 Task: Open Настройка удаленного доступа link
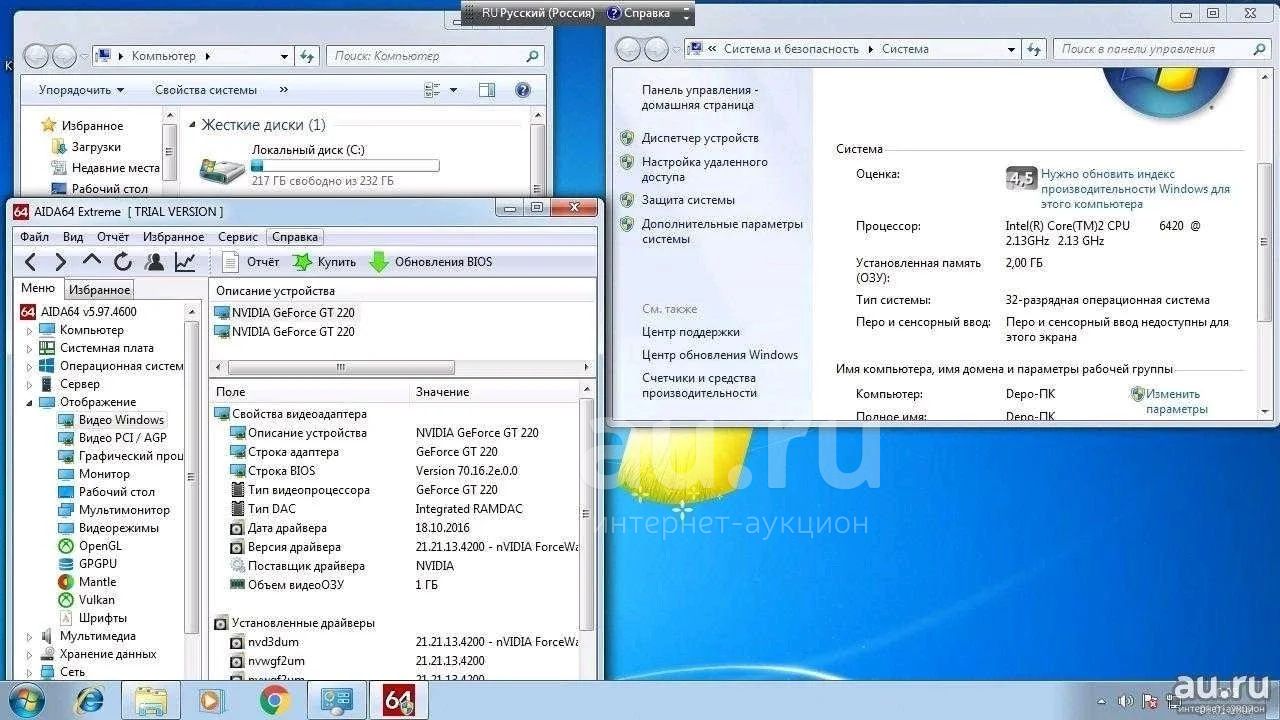705,169
